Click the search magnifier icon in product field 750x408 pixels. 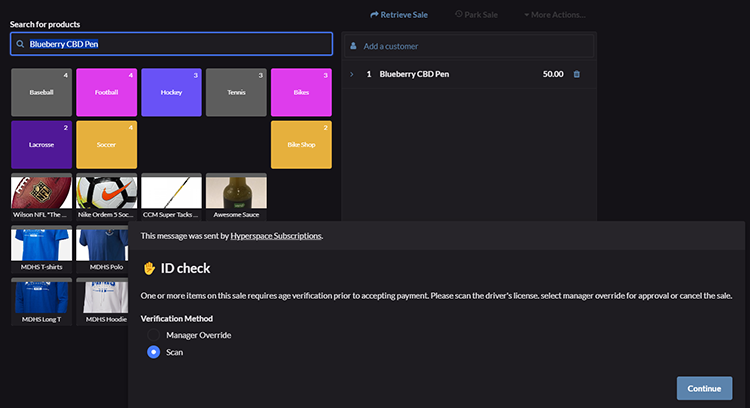20,44
